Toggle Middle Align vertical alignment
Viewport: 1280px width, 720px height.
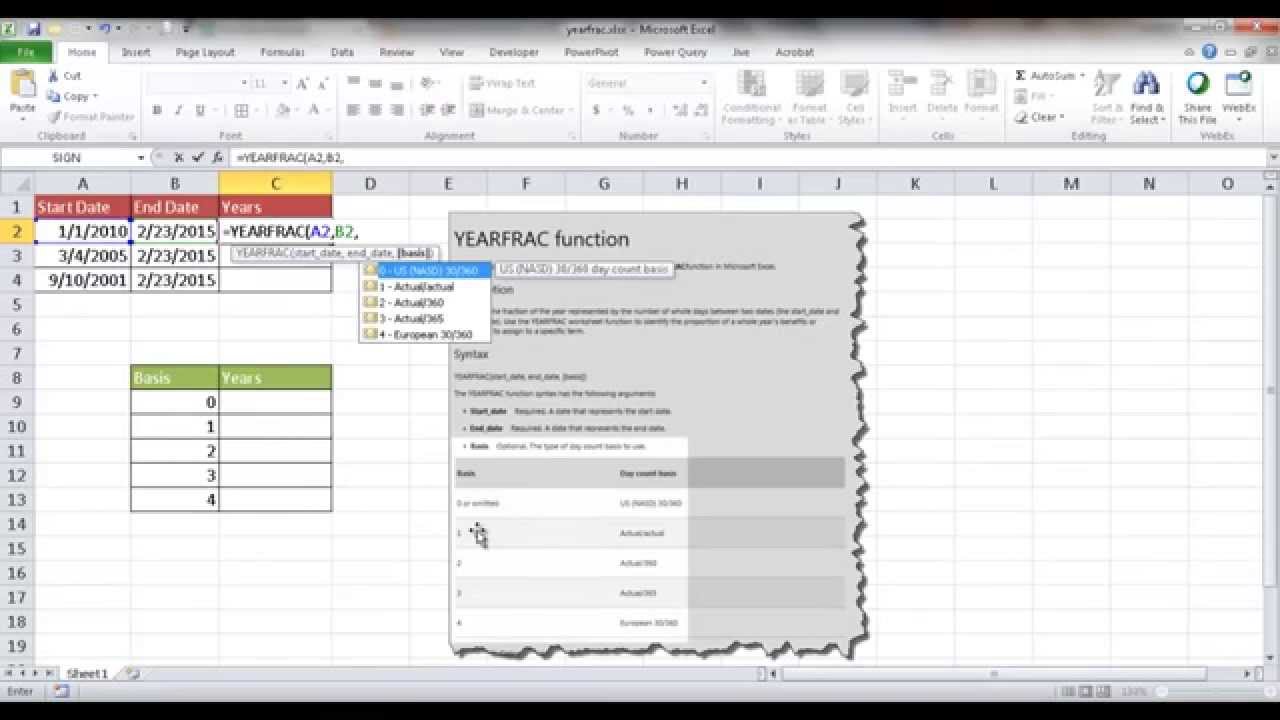click(375, 83)
